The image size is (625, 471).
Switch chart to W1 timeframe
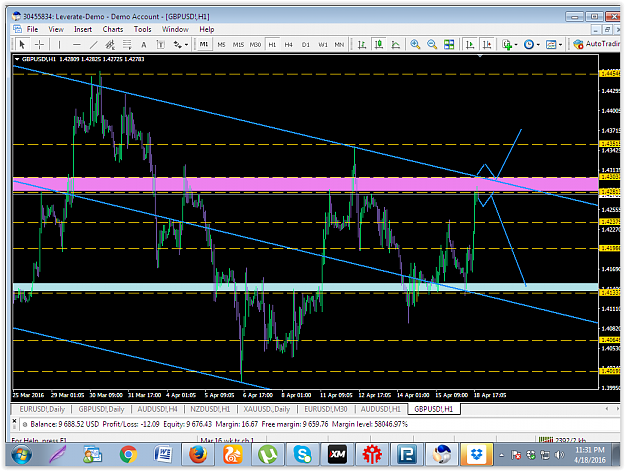[323, 45]
